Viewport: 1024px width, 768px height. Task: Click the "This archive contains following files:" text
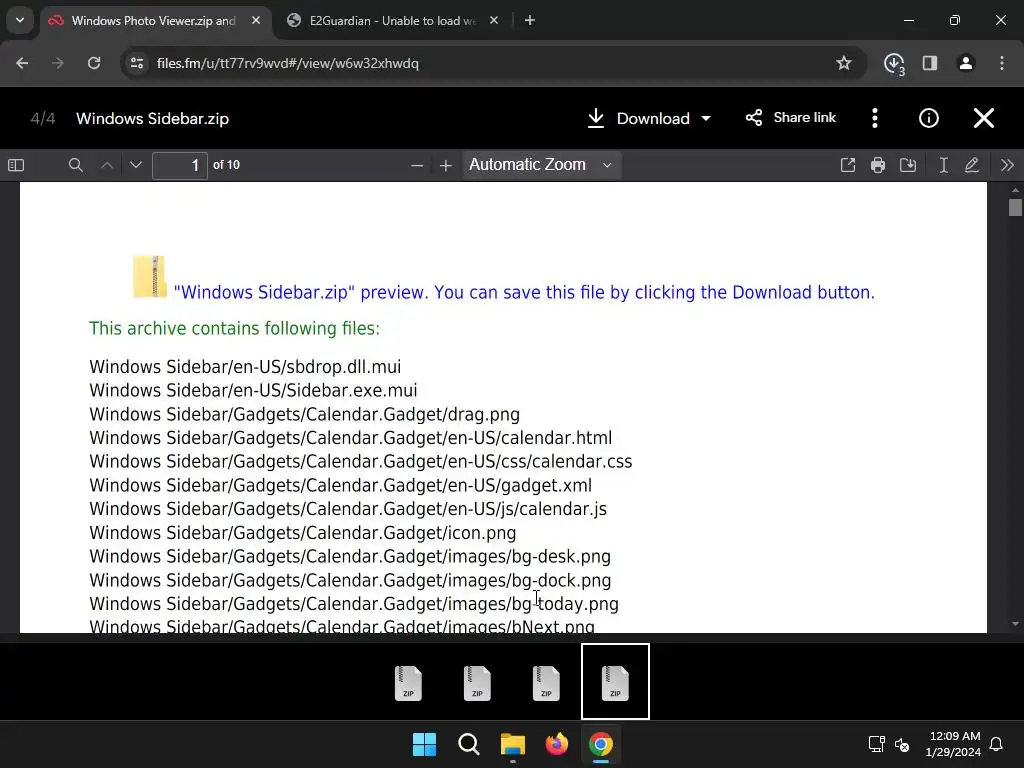(234, 328)
